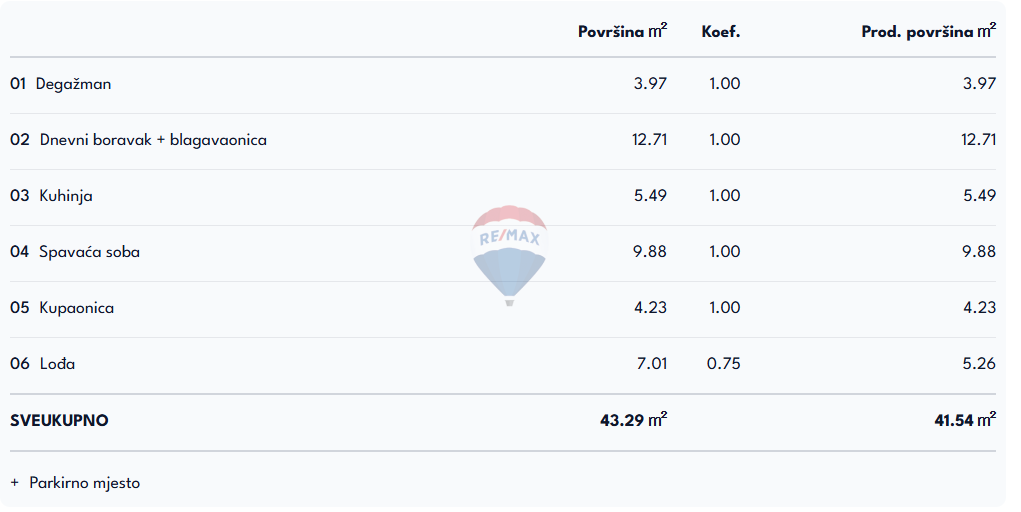Click the 0.75 coefficient for Lođa
This screenshot has width=1021, height=512.
coord(724,364)
